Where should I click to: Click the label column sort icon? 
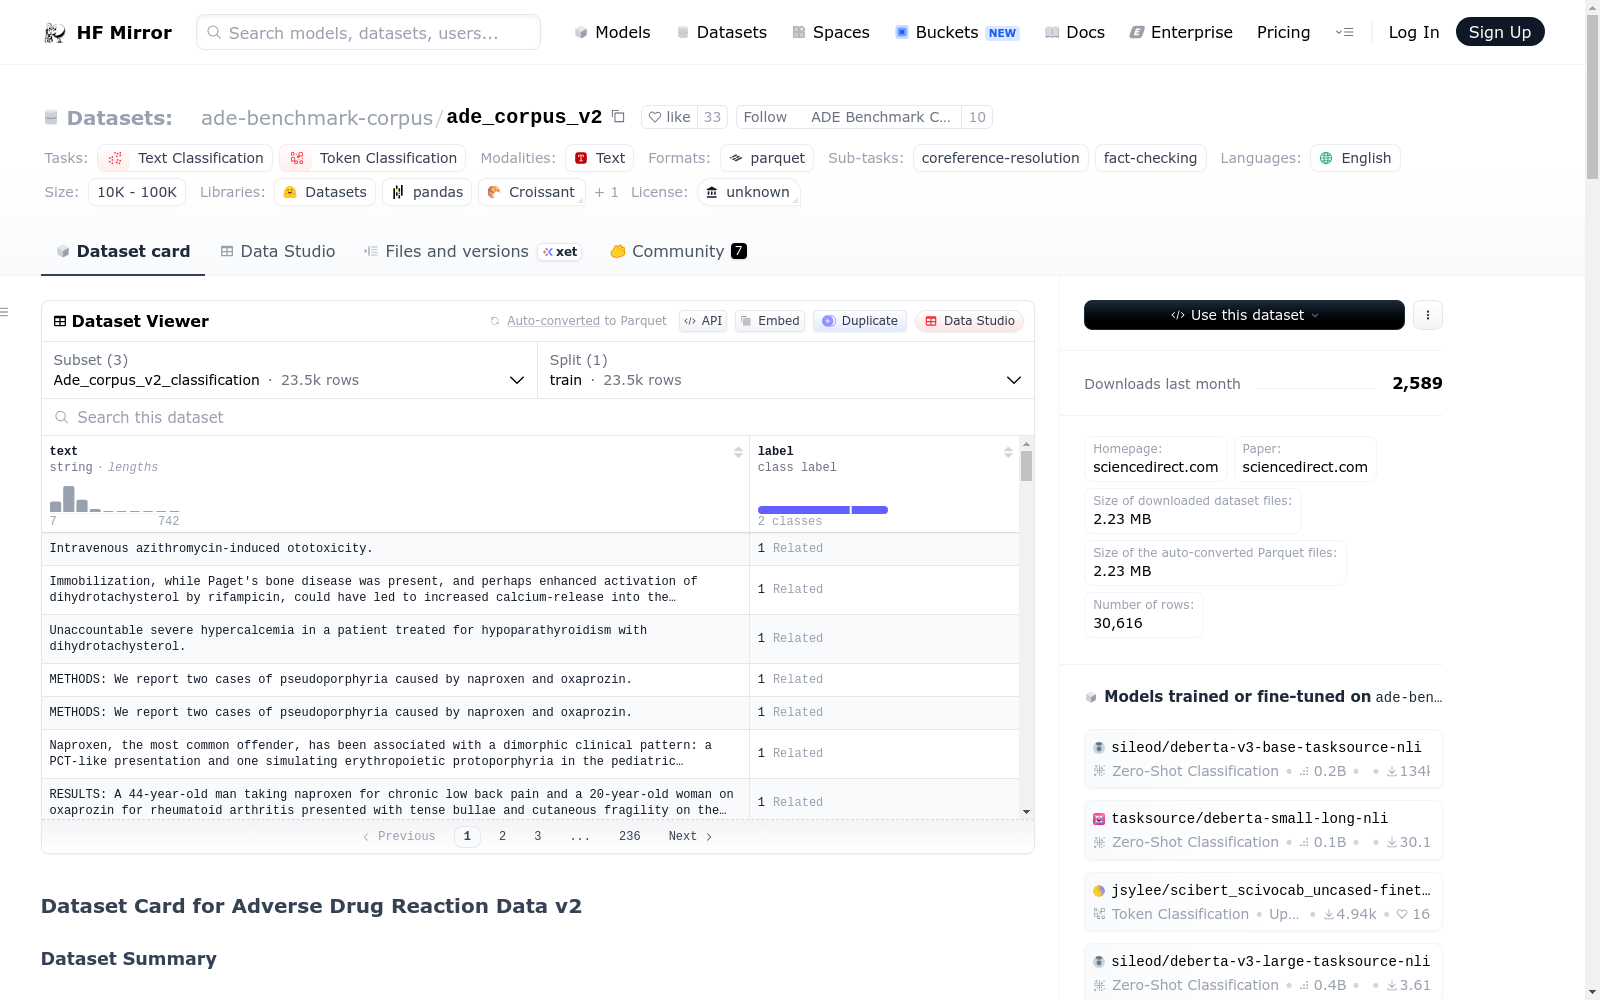coord(1008,452)
